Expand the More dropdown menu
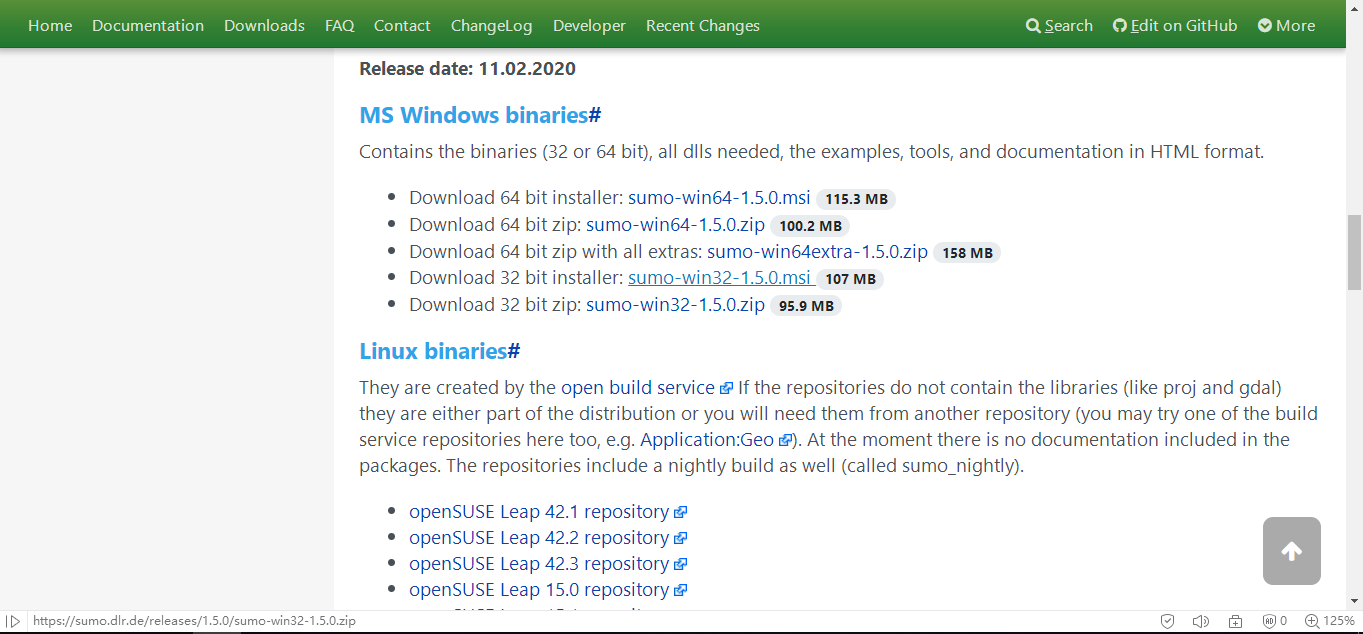The height and width of the screenshot is (634, 1363). point(1287,25)
